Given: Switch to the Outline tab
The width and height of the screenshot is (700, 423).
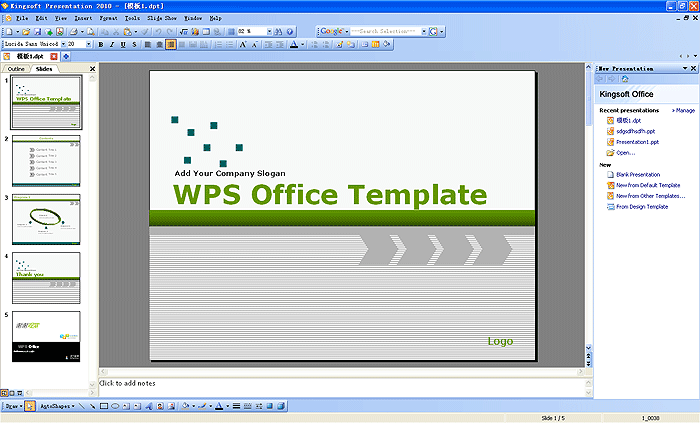Looking at the screenshot, I should click(16, 69).
